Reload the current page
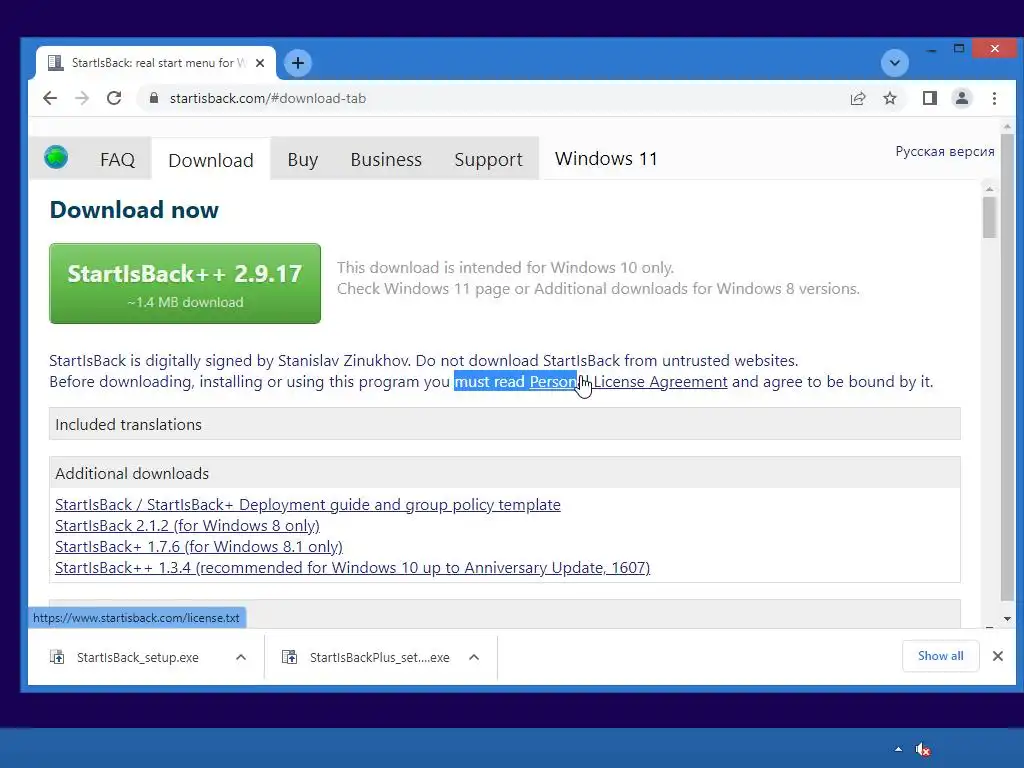 coord(114,99)
